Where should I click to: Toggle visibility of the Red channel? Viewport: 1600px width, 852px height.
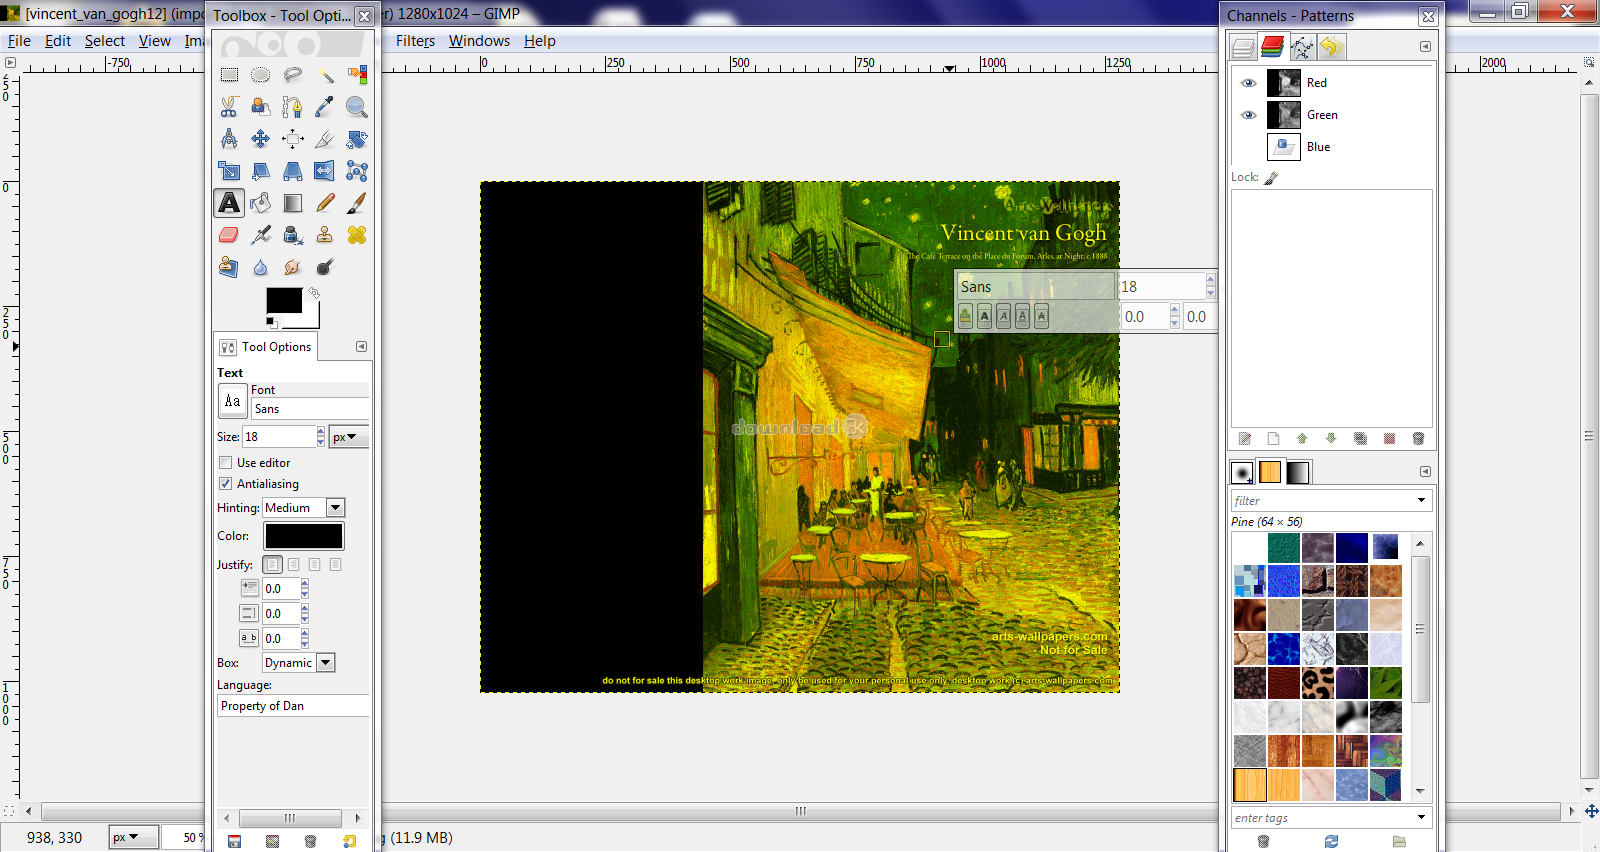pyautogui.click(x=1248, y=83)
